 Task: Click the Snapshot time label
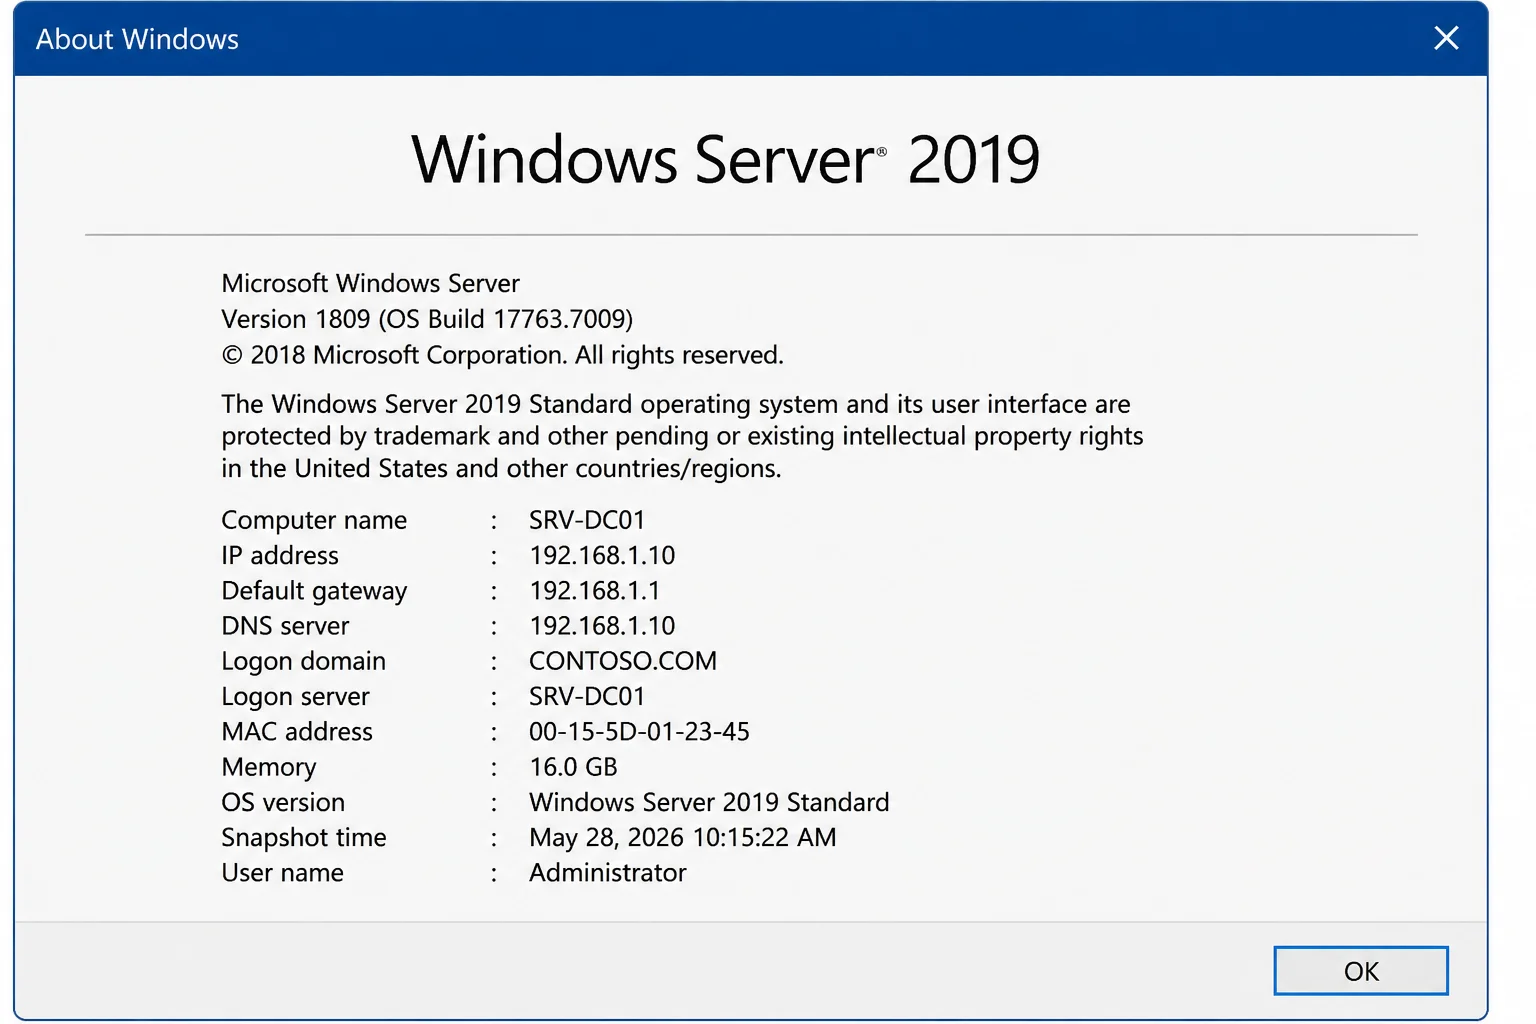coord(303,838)
